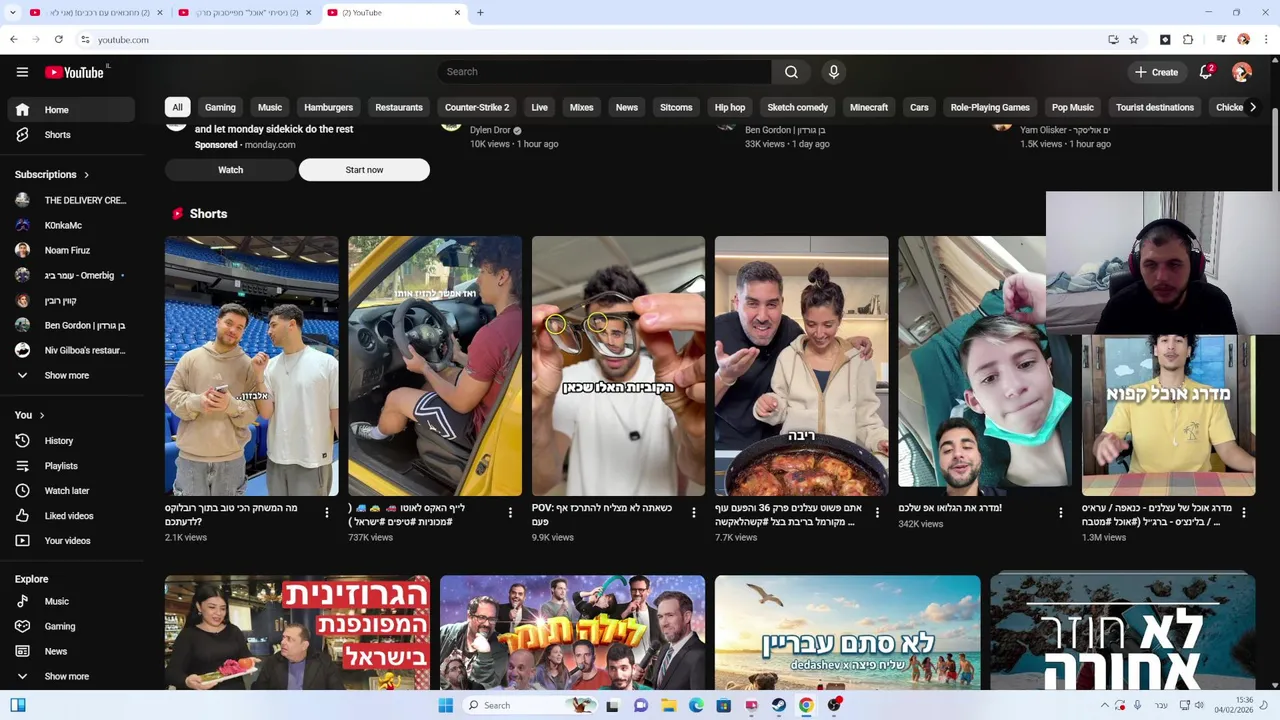
Task: Open Watch later in the sidebar
Action: pyautogui.click(x=70, y=491)
